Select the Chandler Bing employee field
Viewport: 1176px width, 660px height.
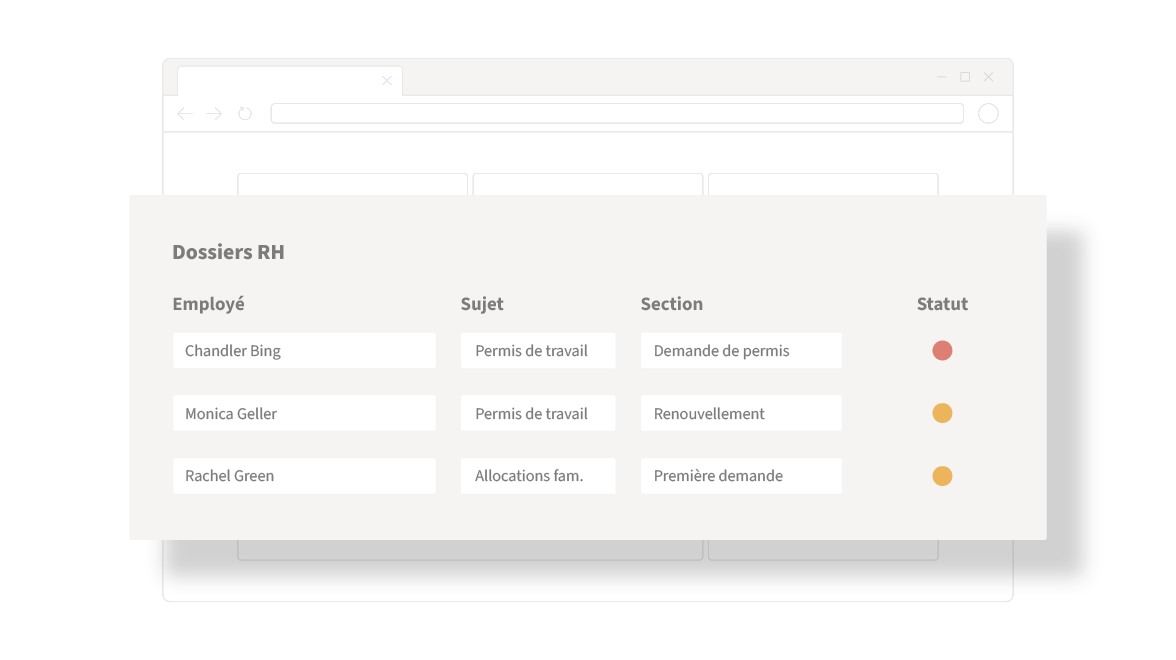[304, 350]
